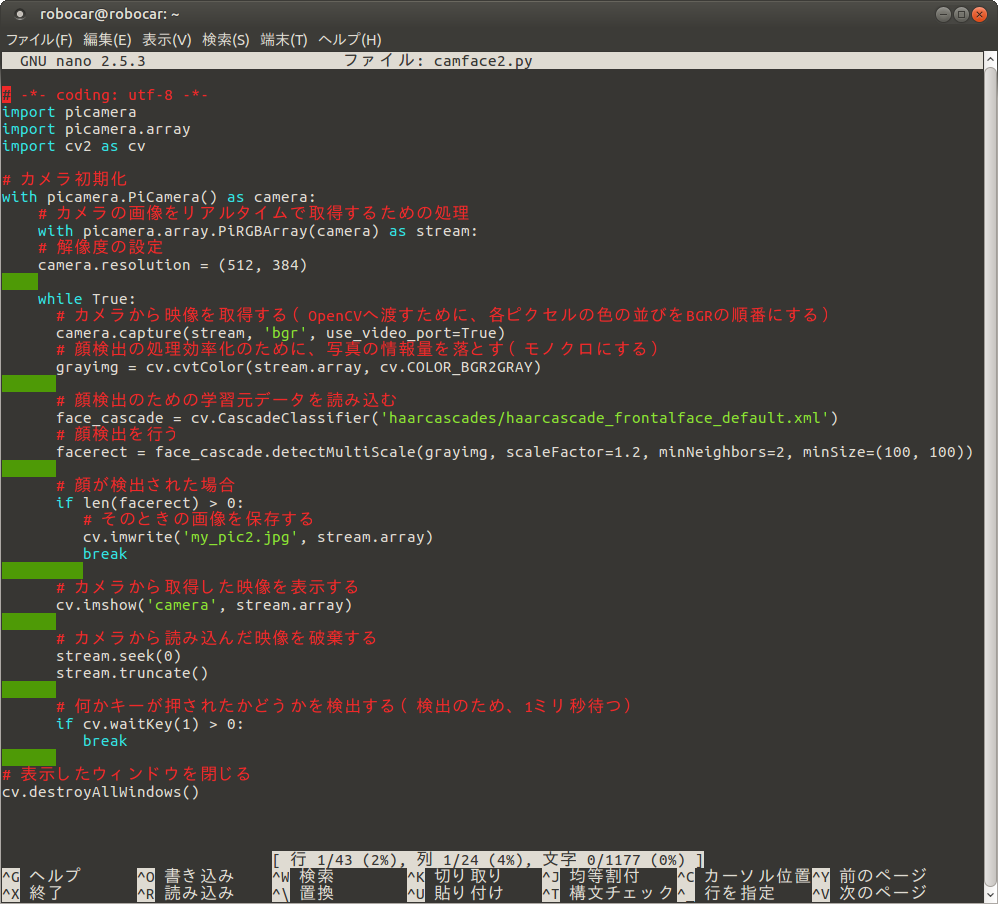The width and height of the screenshot is (998, 904).
Task: Open the ファイル(F) menu
Action: pyautogui.click(x=39, y=40)
